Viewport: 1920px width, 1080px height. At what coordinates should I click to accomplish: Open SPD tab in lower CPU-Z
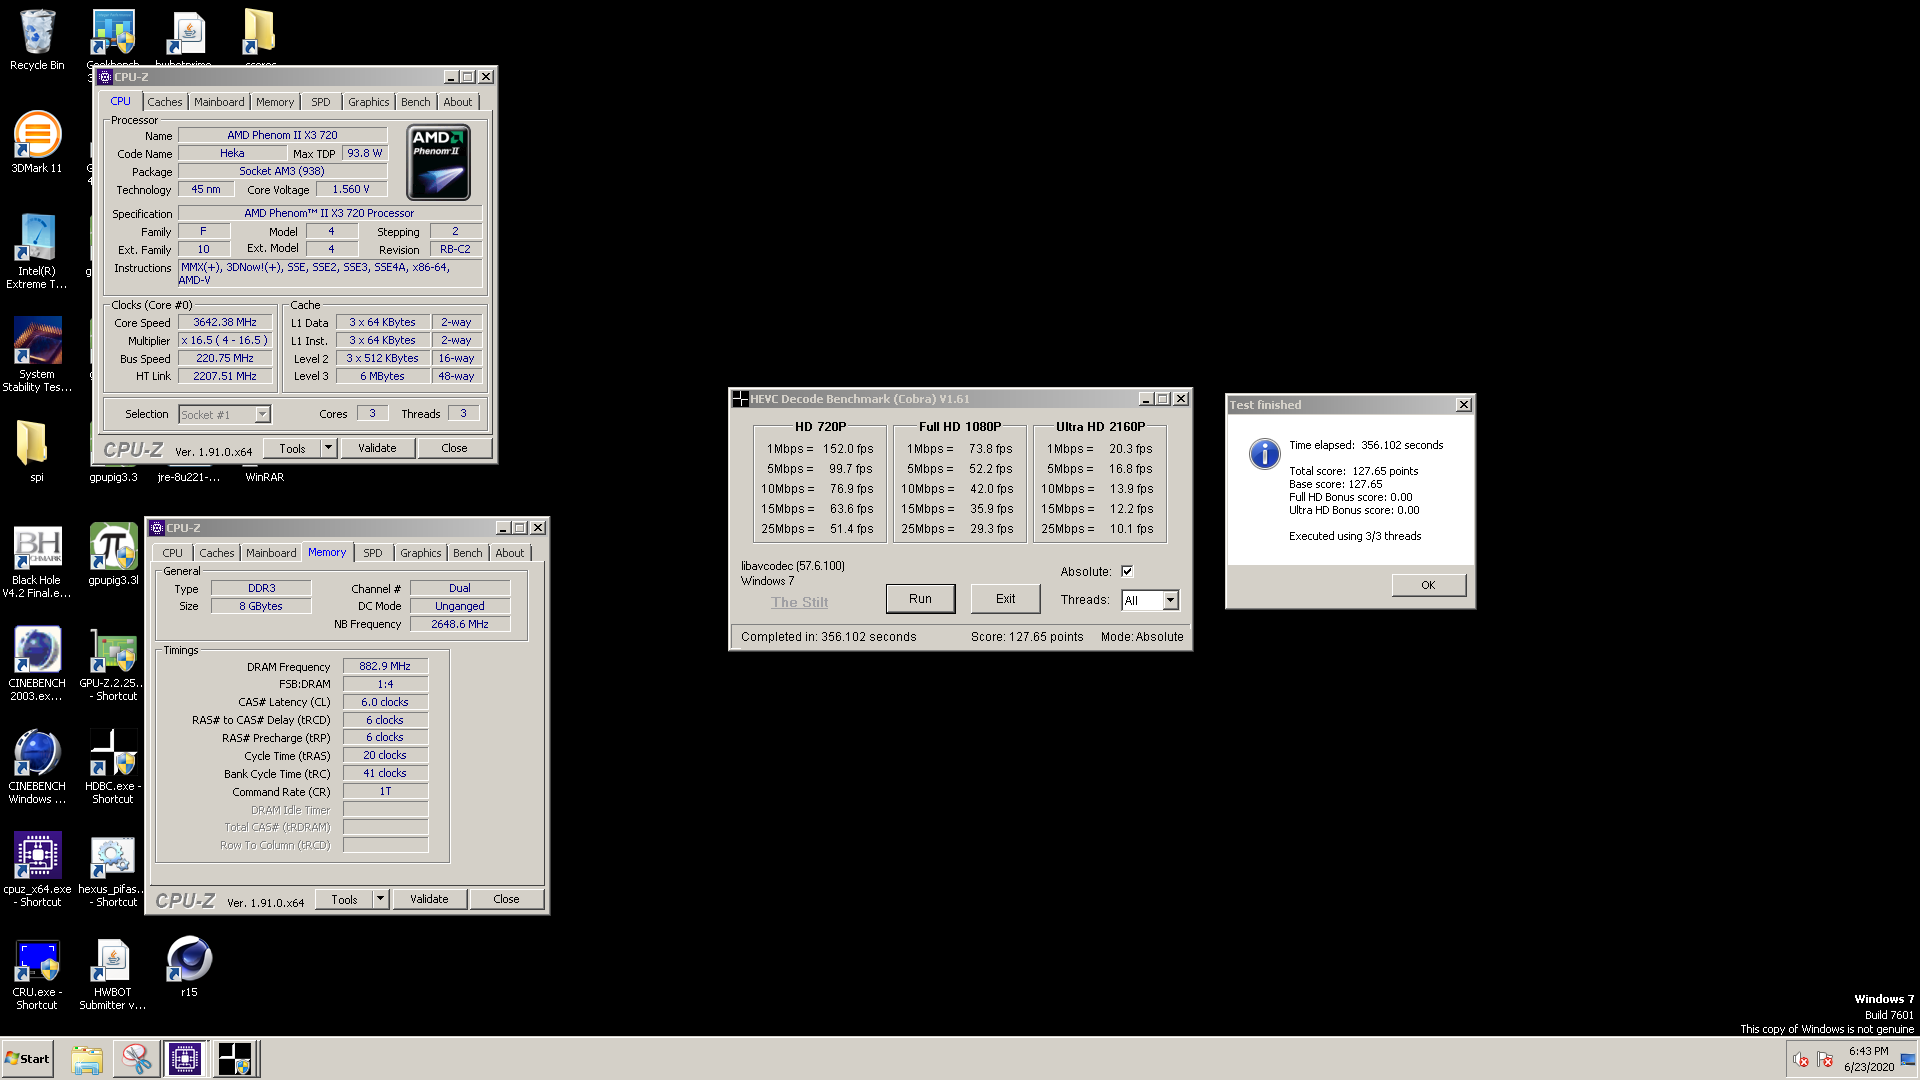click(x=372, y=553)
